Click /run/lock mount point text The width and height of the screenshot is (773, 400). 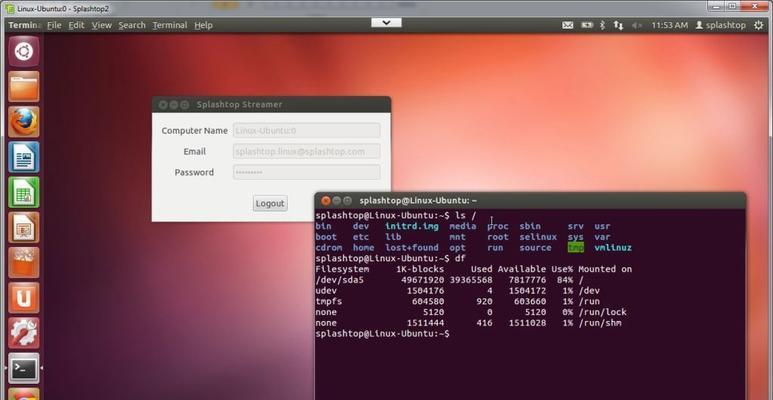(602, 312)
